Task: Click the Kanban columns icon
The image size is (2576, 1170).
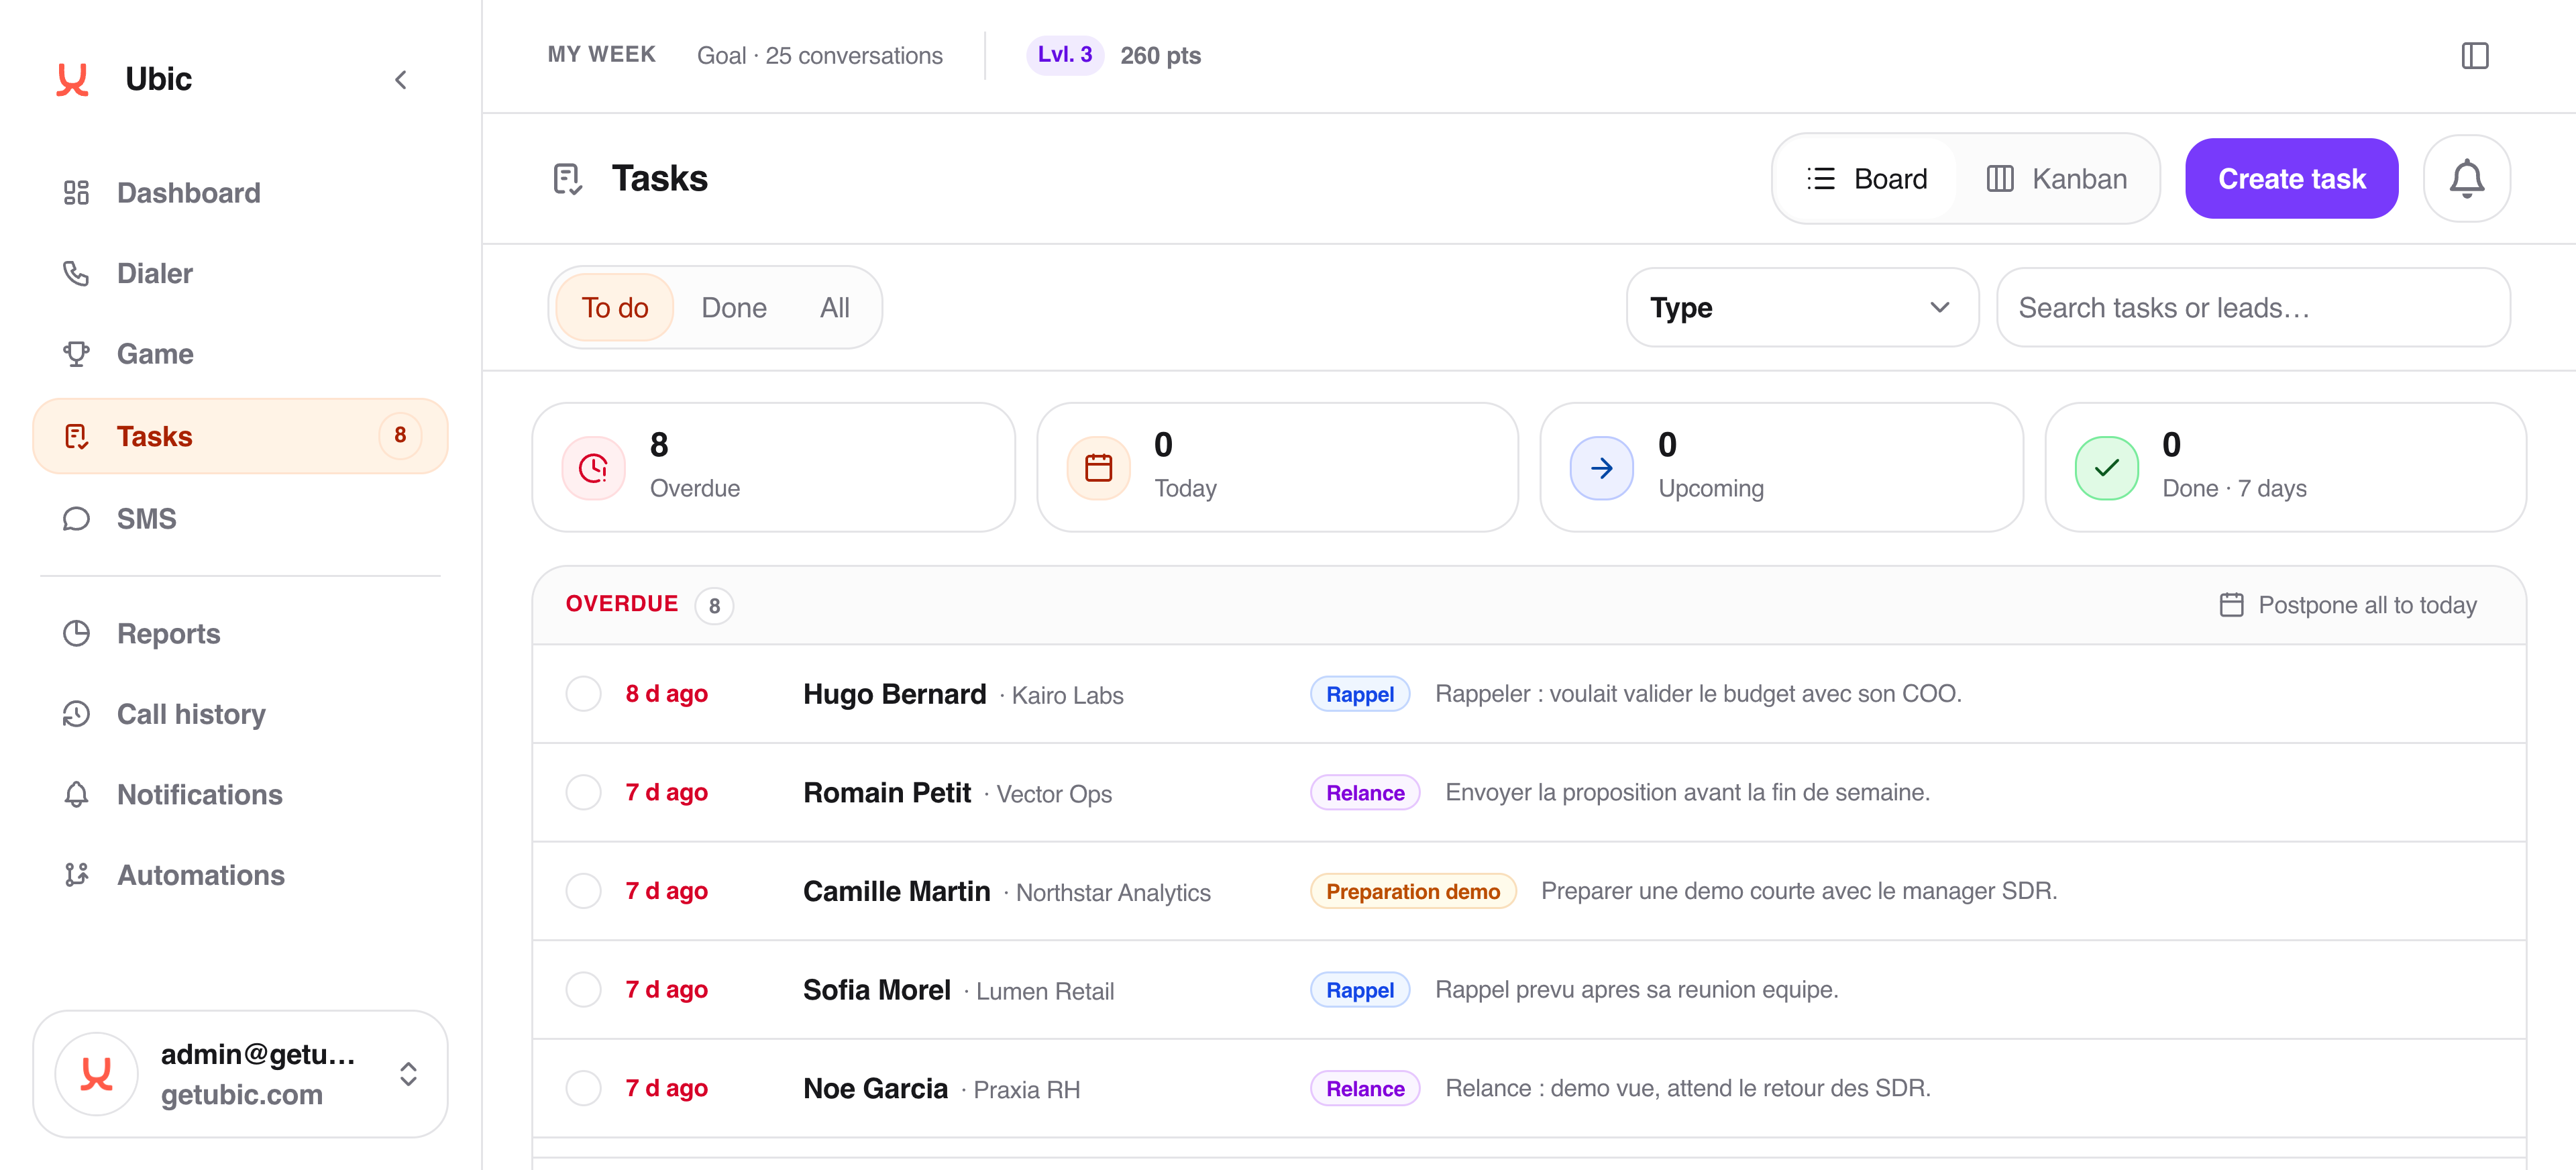Action: point(1999,179)
